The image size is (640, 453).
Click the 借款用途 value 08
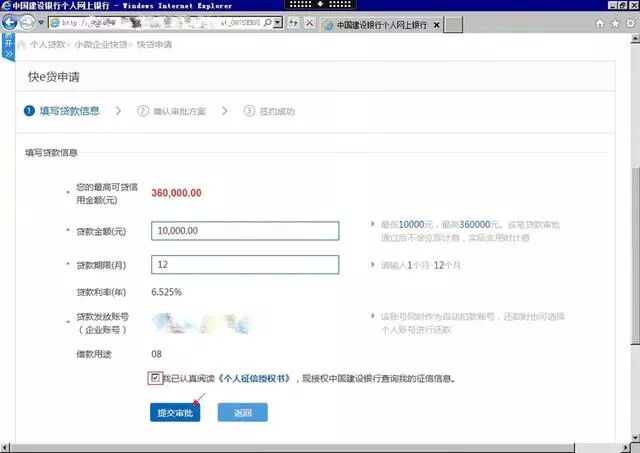click(x=156, y=354)
